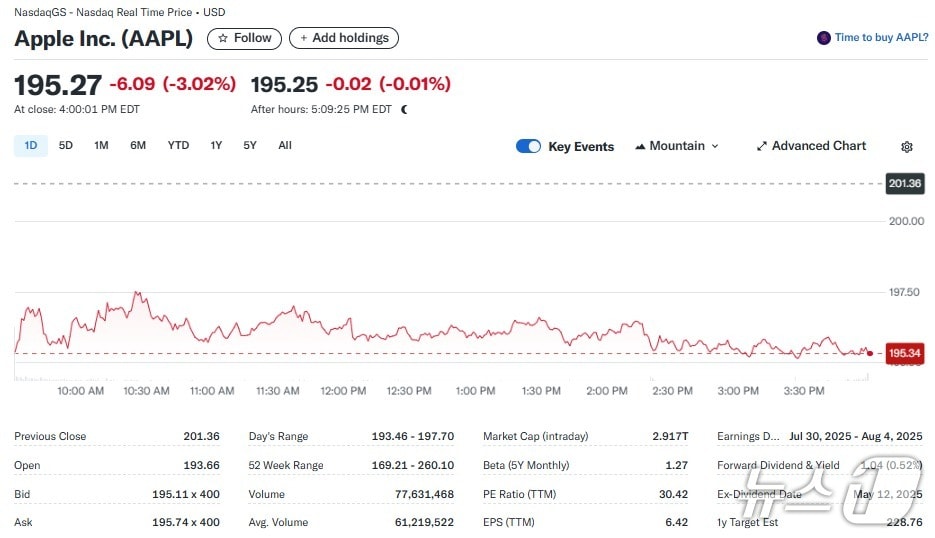
Task: Show the 6M chart range
Action: pos(138,145)
